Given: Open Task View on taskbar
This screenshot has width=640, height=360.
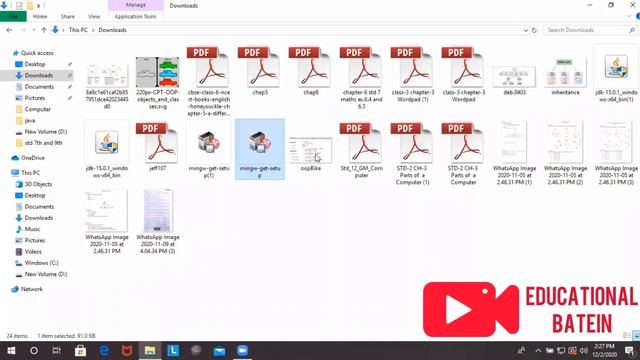Looking at the screenshot, I should pos(57,351).
